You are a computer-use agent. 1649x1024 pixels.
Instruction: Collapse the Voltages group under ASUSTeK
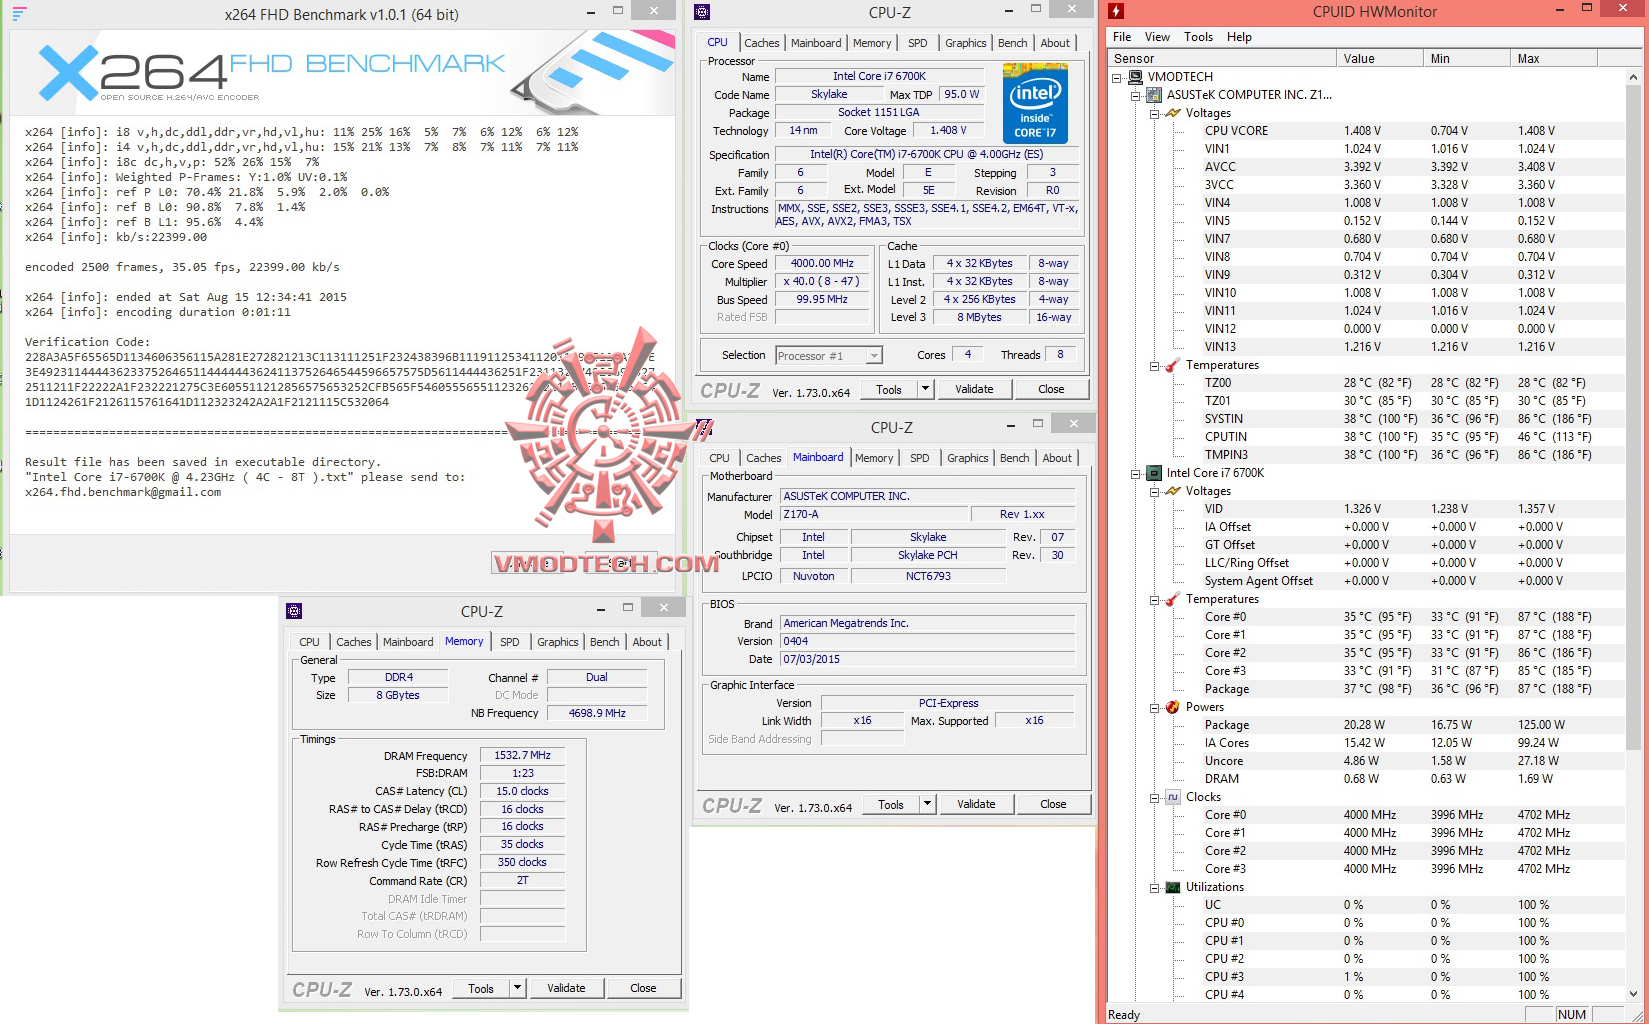click(1154, 113)
